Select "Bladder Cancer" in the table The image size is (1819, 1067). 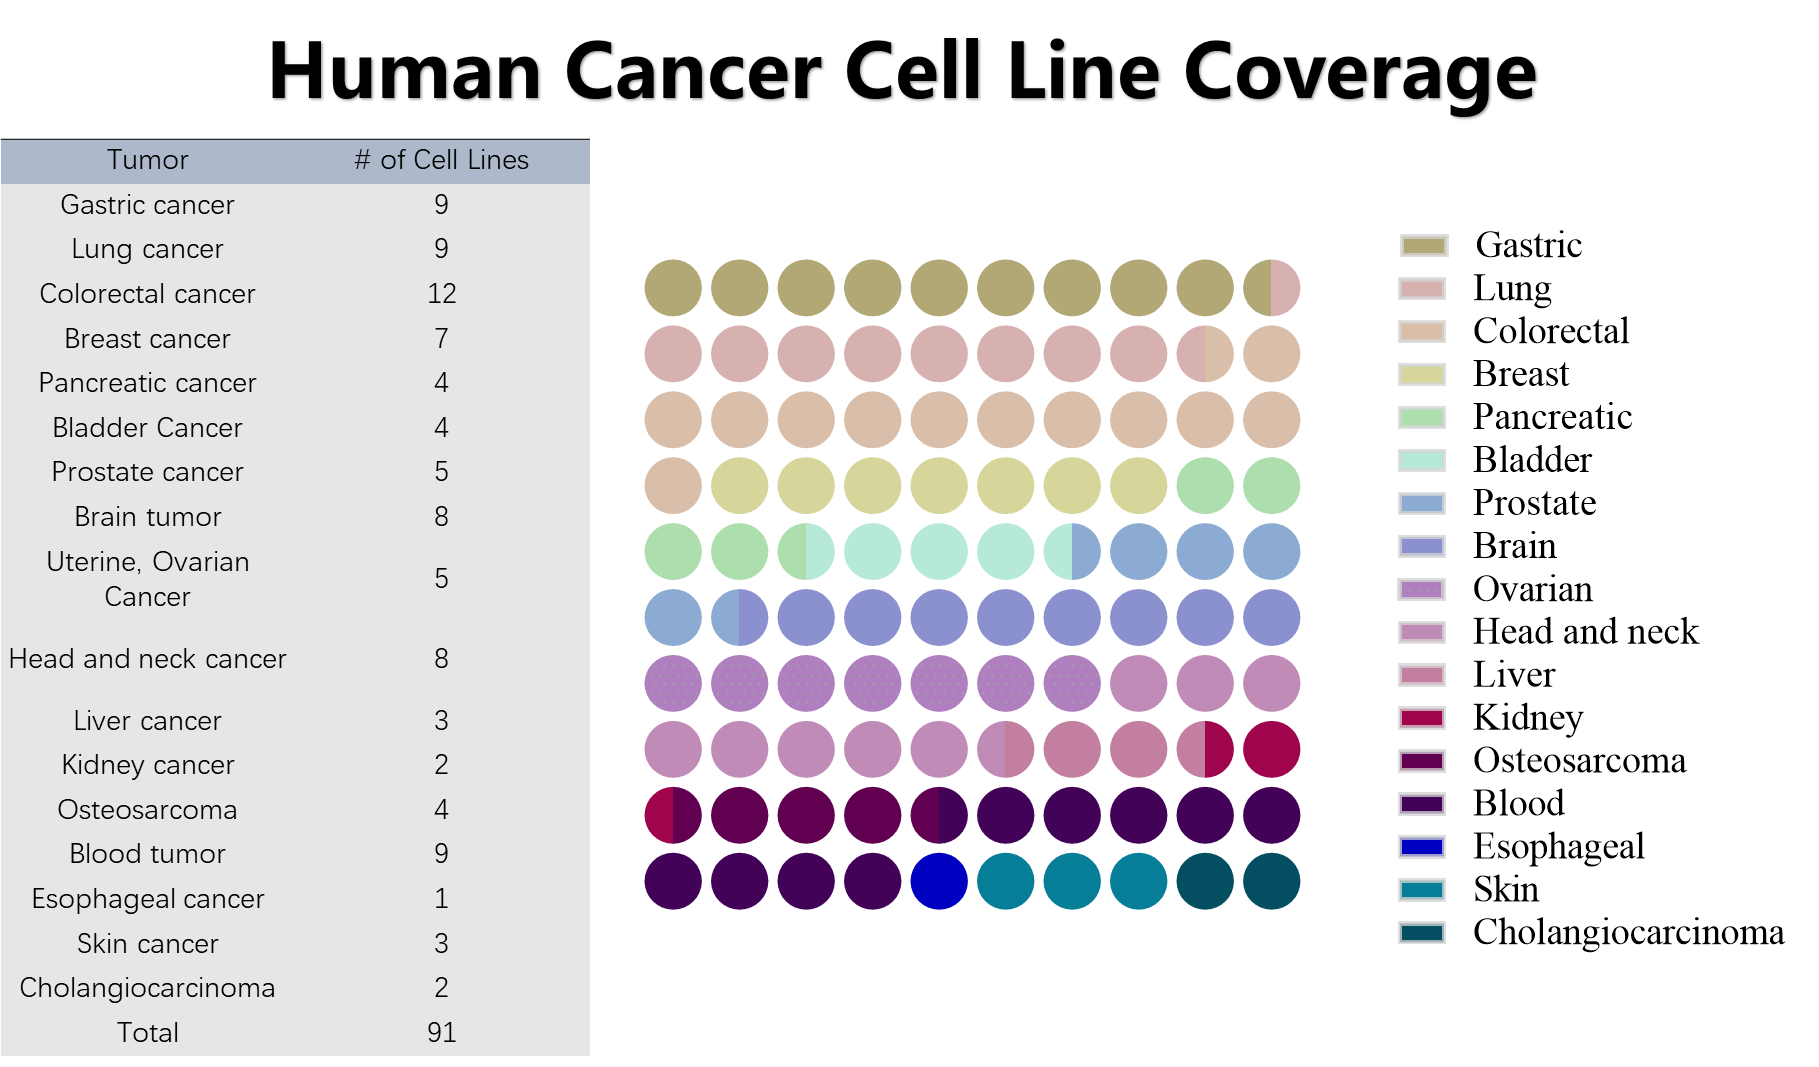click(148, 428)
